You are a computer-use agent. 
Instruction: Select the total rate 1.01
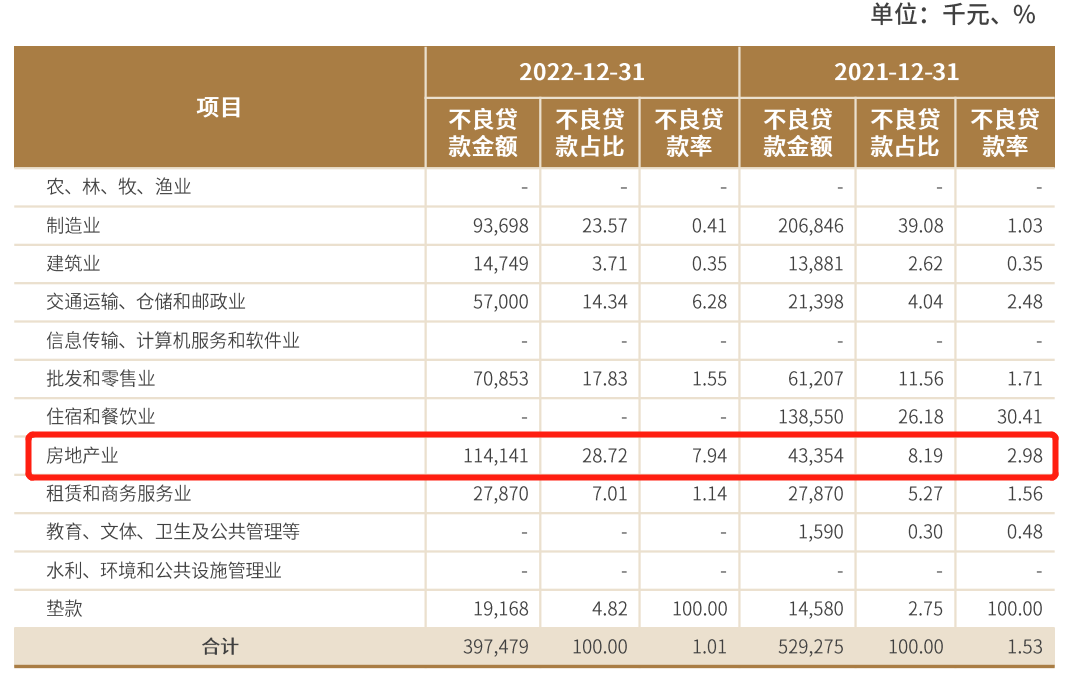(x=709, y=647)
